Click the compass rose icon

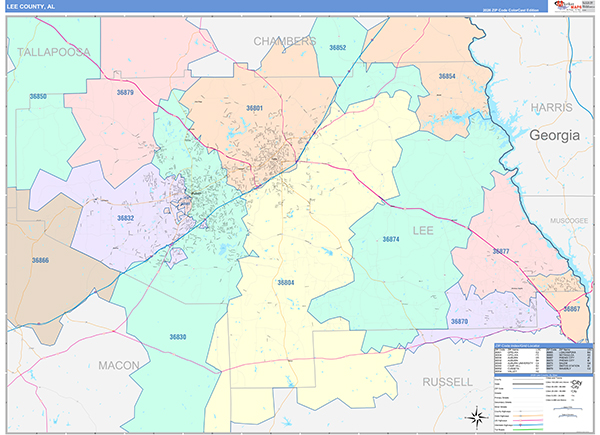point(477,417)
